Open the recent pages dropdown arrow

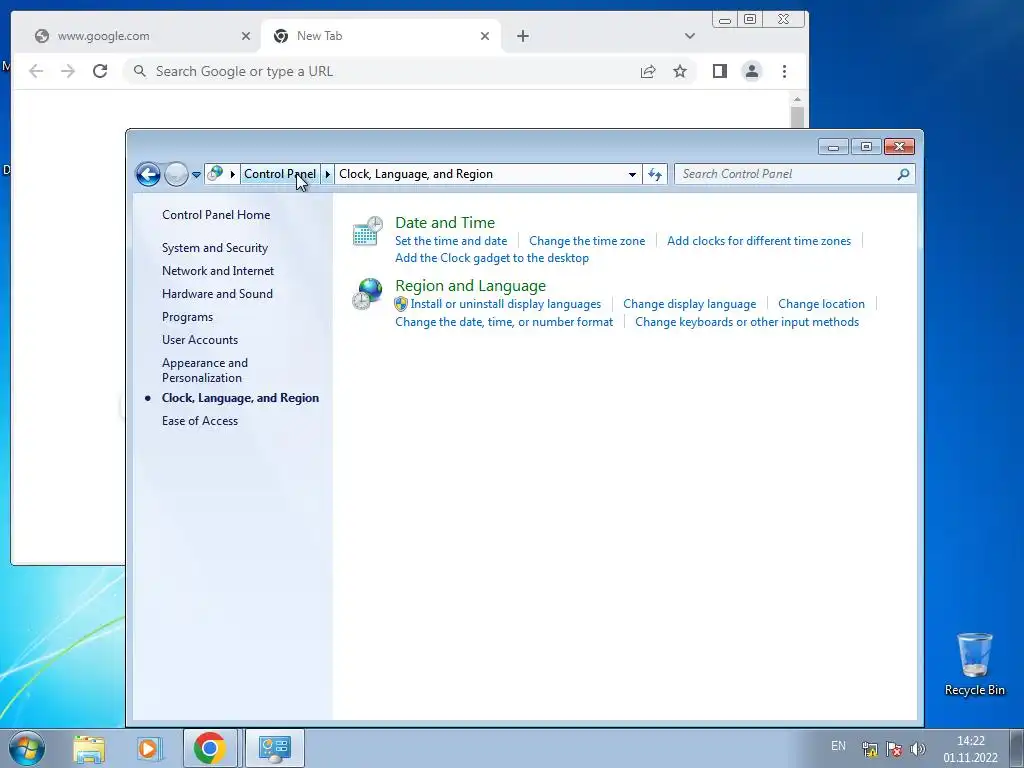click(x=196, y=174)
